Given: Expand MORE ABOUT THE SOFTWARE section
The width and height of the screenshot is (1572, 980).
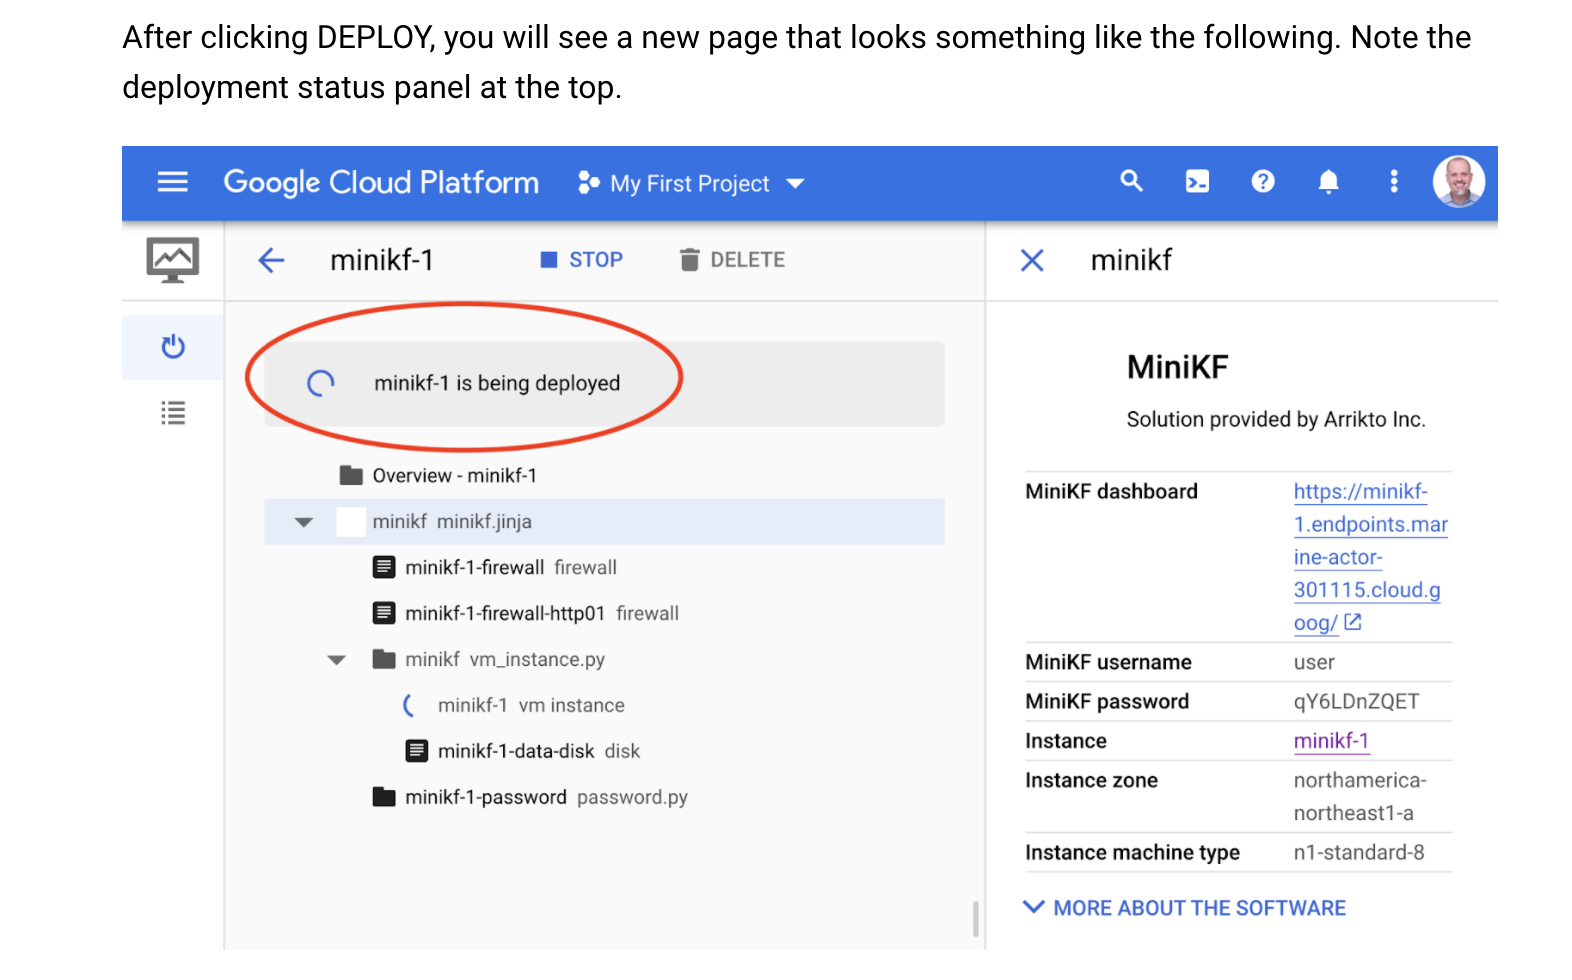Looking at the screenshot, I should click(x=1185, y=908).
